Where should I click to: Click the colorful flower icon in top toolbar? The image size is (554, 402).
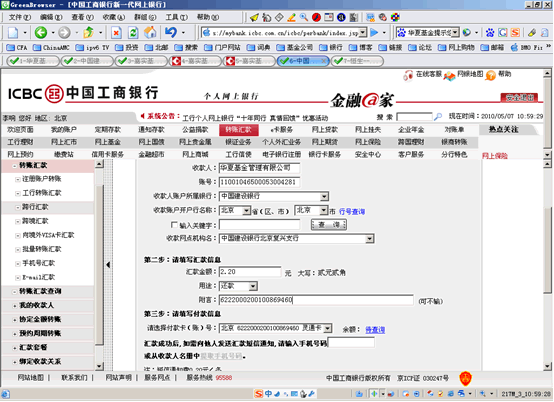[x=395, y=17]
